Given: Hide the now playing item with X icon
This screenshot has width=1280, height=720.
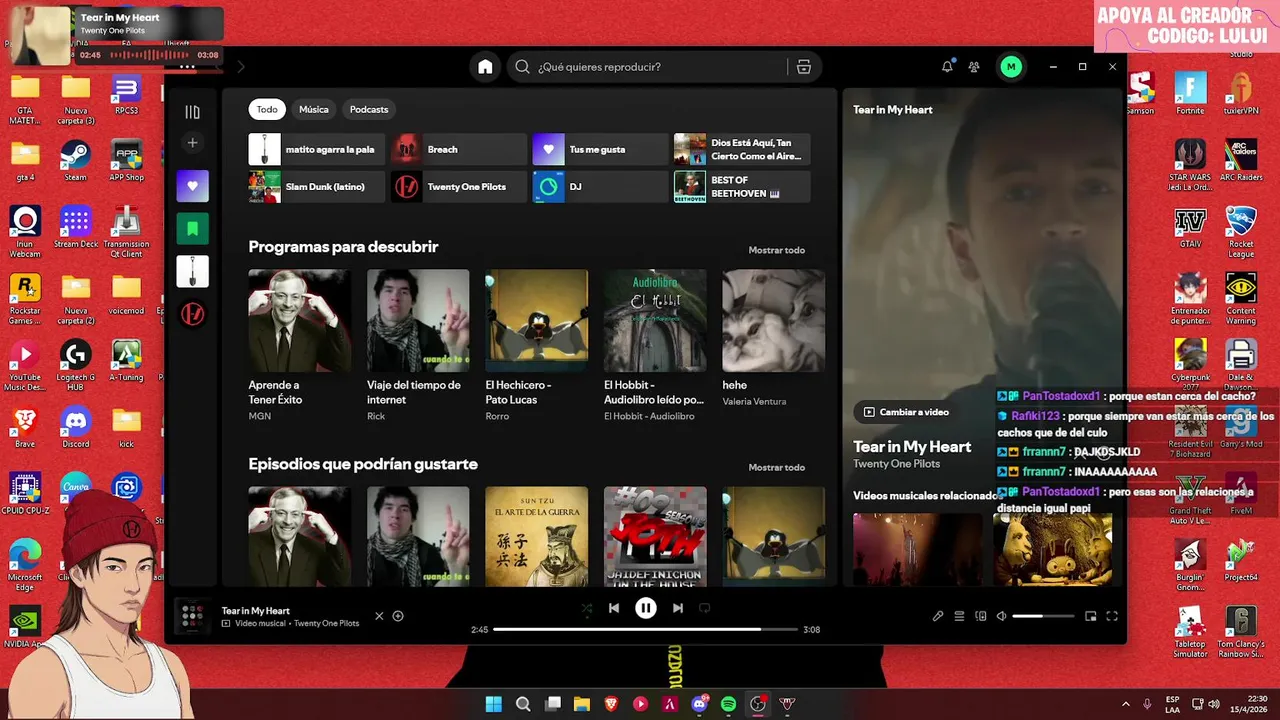Looking at the screenshot, I should pos(379,616).
